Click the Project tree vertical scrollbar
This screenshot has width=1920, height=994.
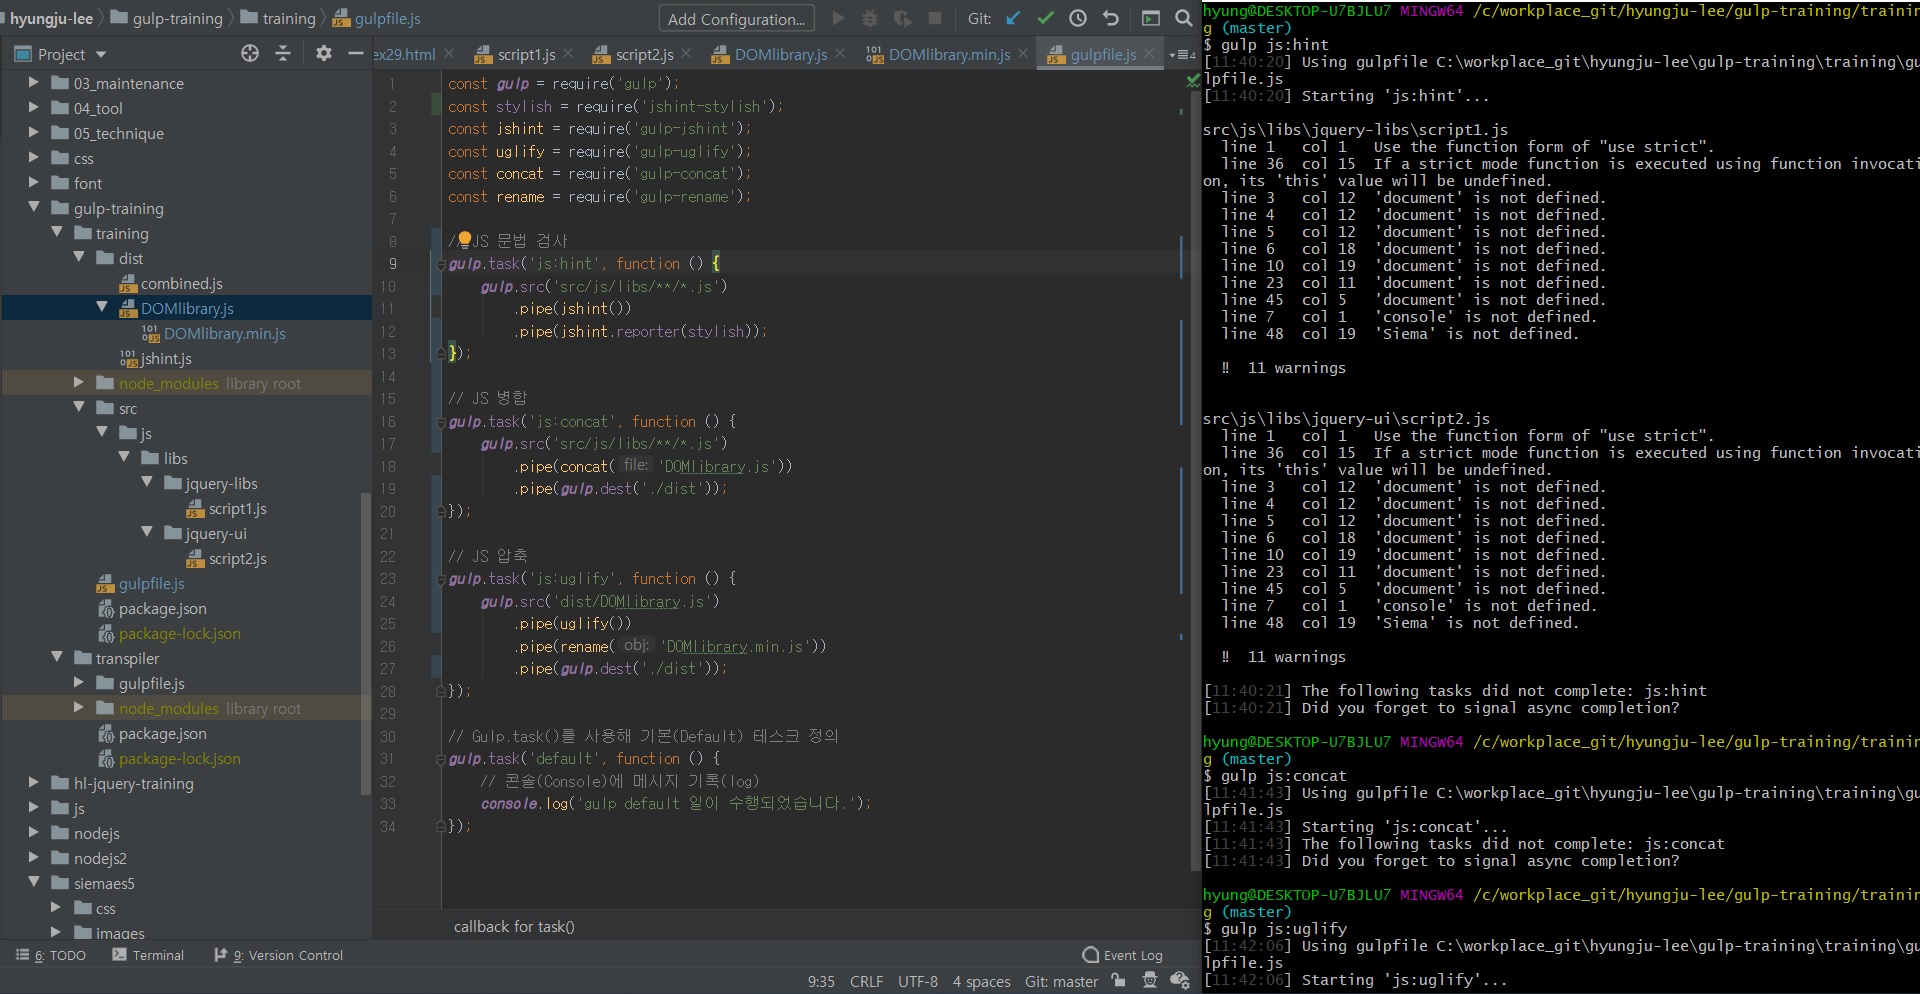point(365,640)
